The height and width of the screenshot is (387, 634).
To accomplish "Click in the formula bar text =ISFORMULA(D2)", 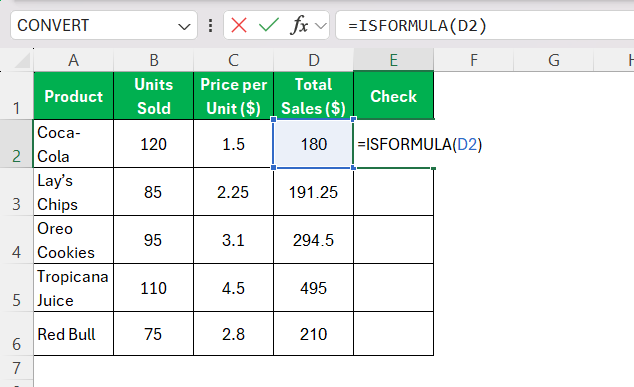I will (417, 26).
